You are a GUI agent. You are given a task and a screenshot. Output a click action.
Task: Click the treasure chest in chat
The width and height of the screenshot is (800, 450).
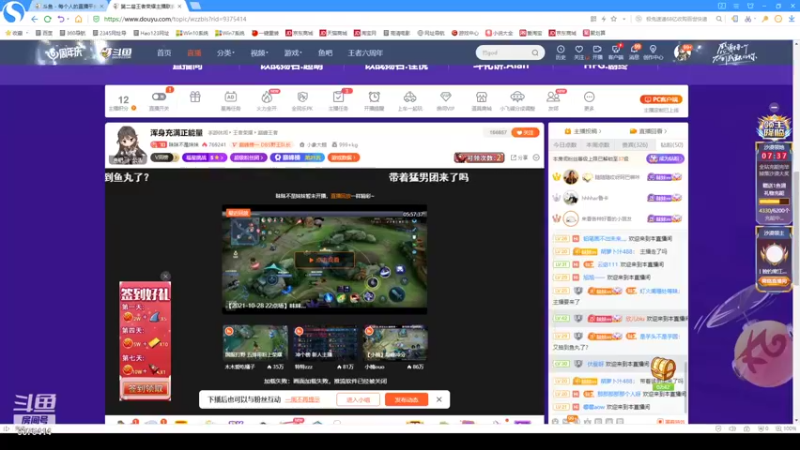click(x=663, y=368)
